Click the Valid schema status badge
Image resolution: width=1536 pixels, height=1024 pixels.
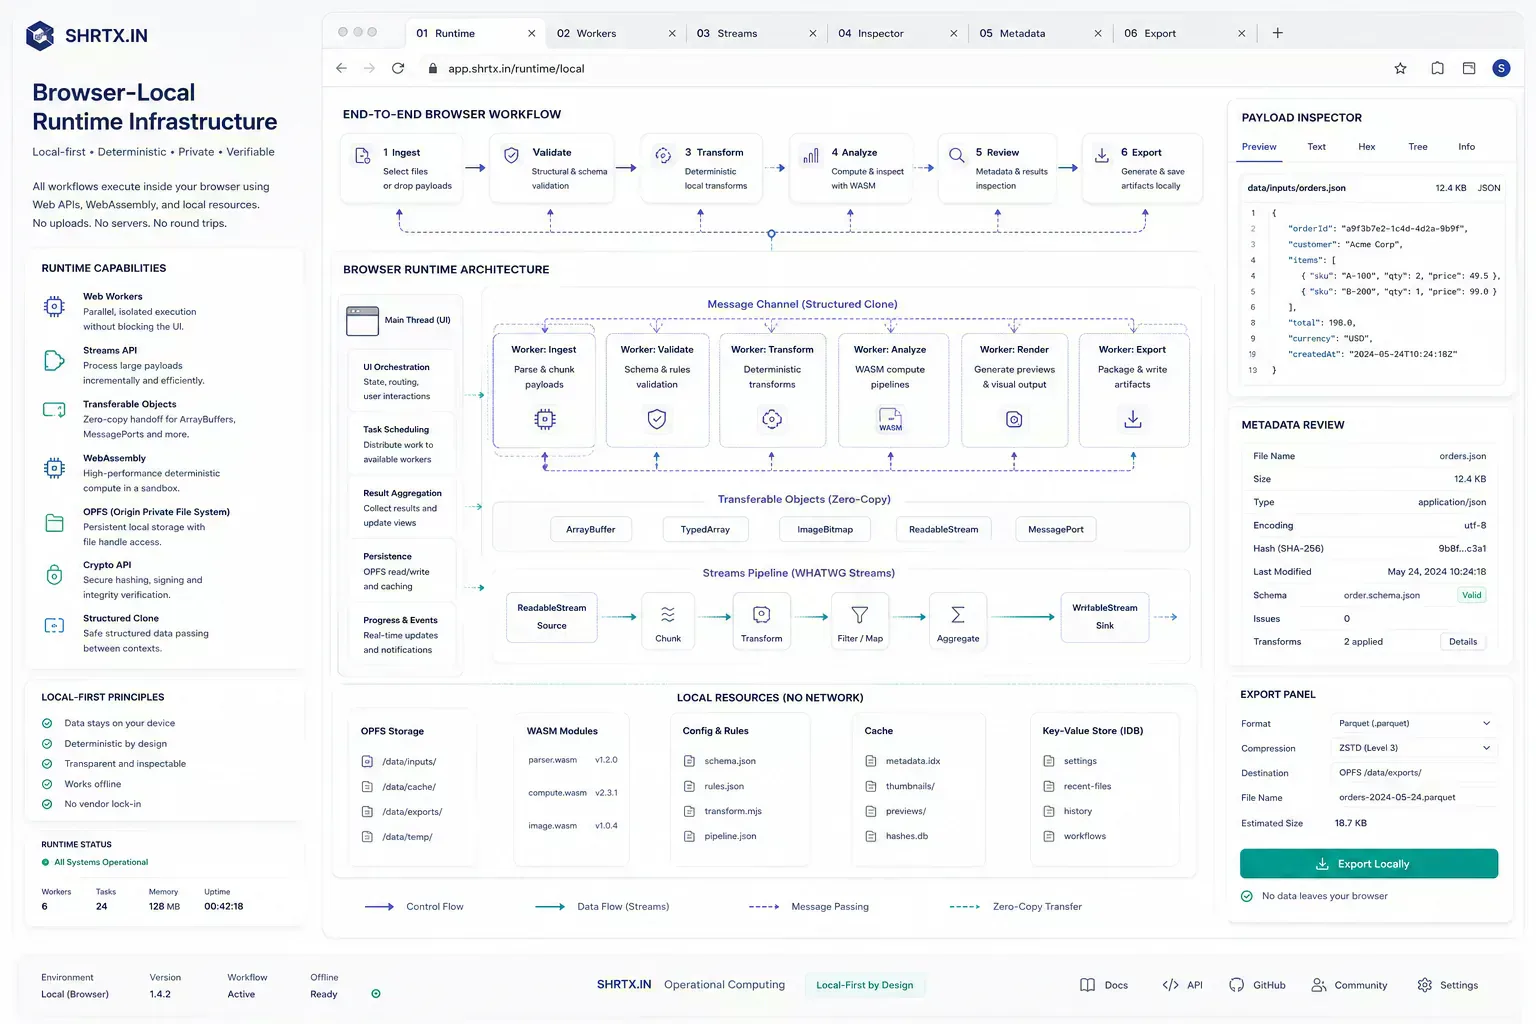coord(1472,595)
